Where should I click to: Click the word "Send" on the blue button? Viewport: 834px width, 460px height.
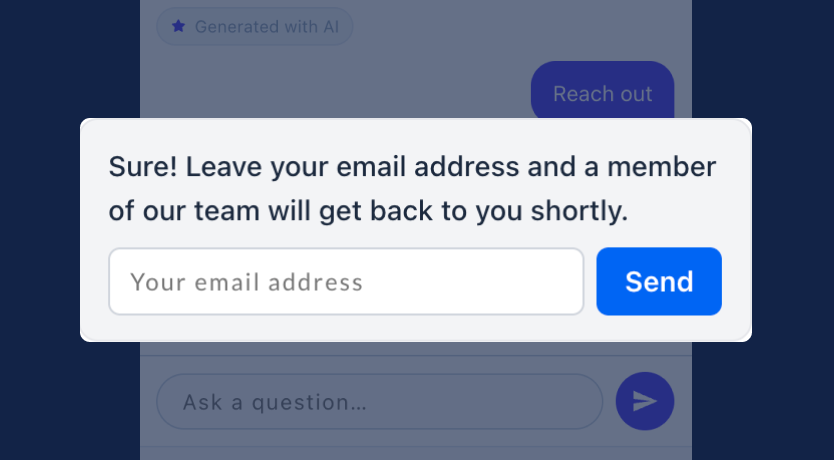659,282
